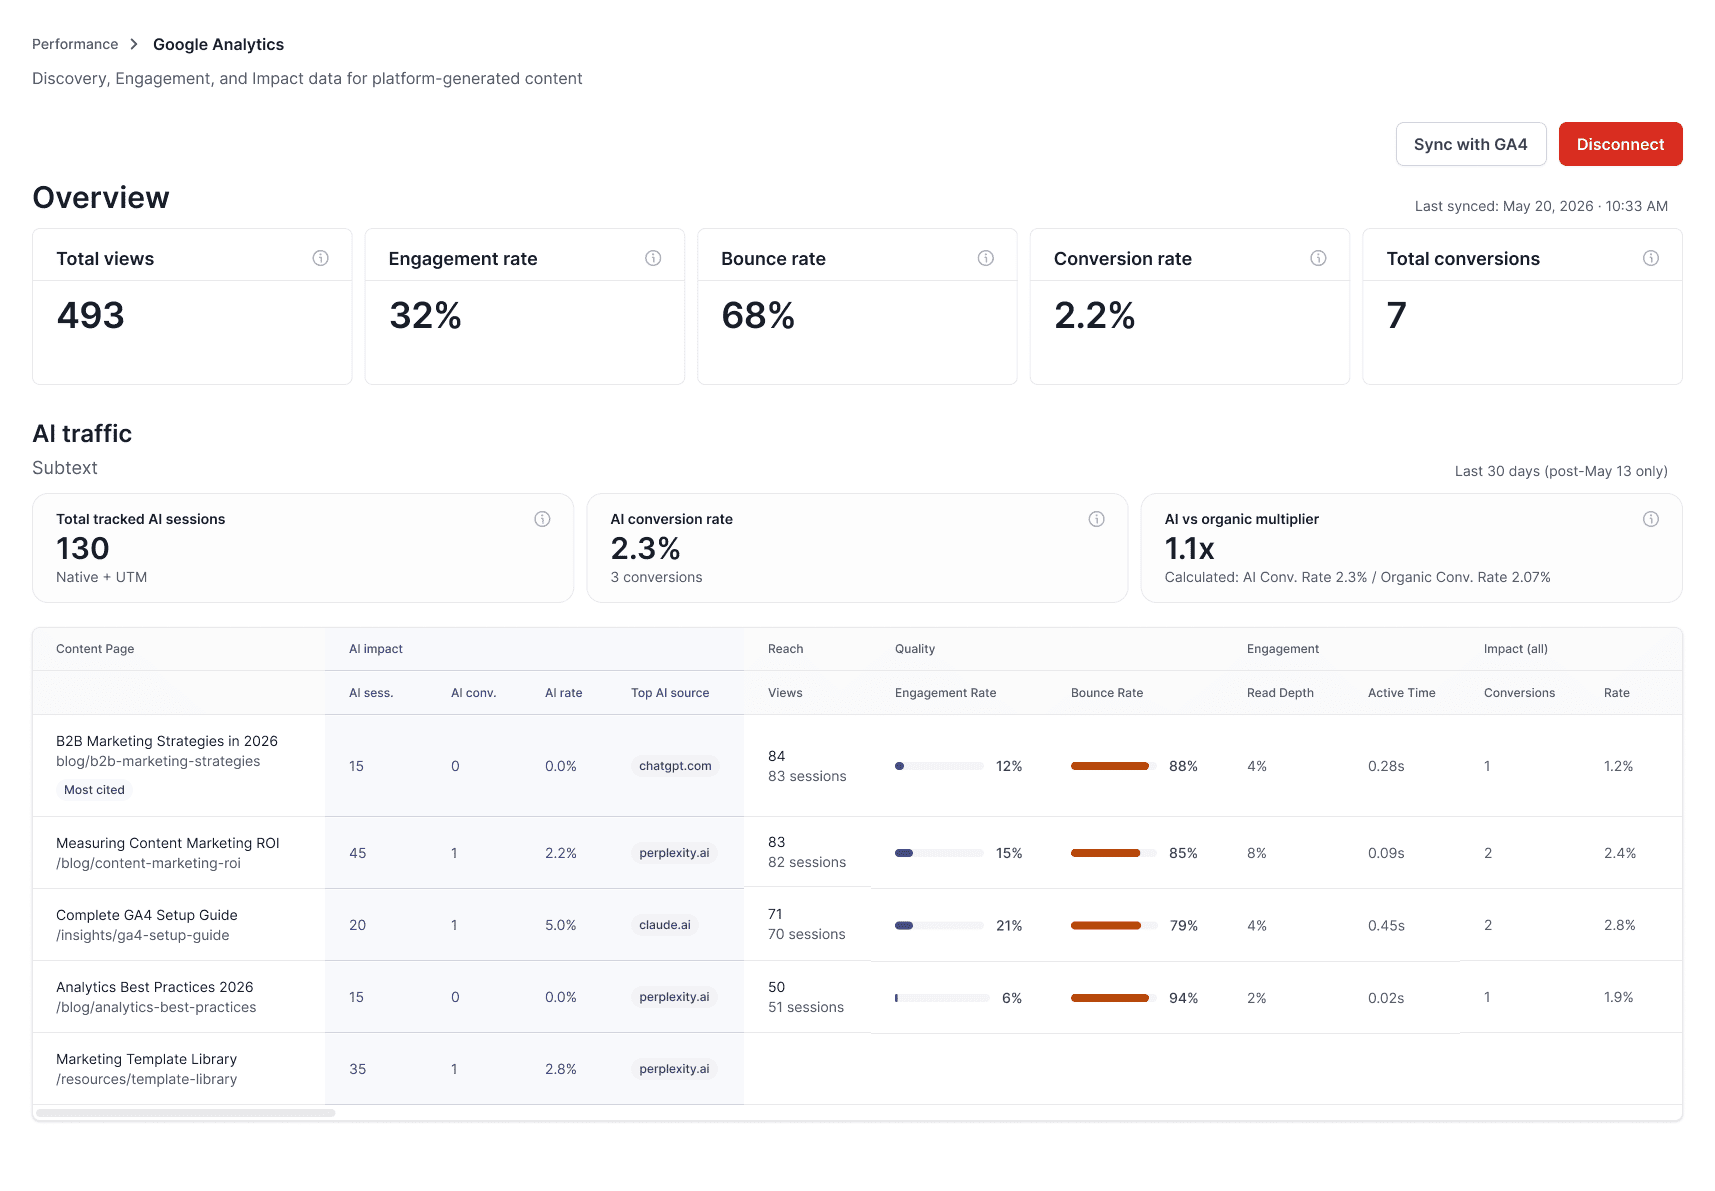Click the table's horizontal scrollbar

pos(185,1113)
